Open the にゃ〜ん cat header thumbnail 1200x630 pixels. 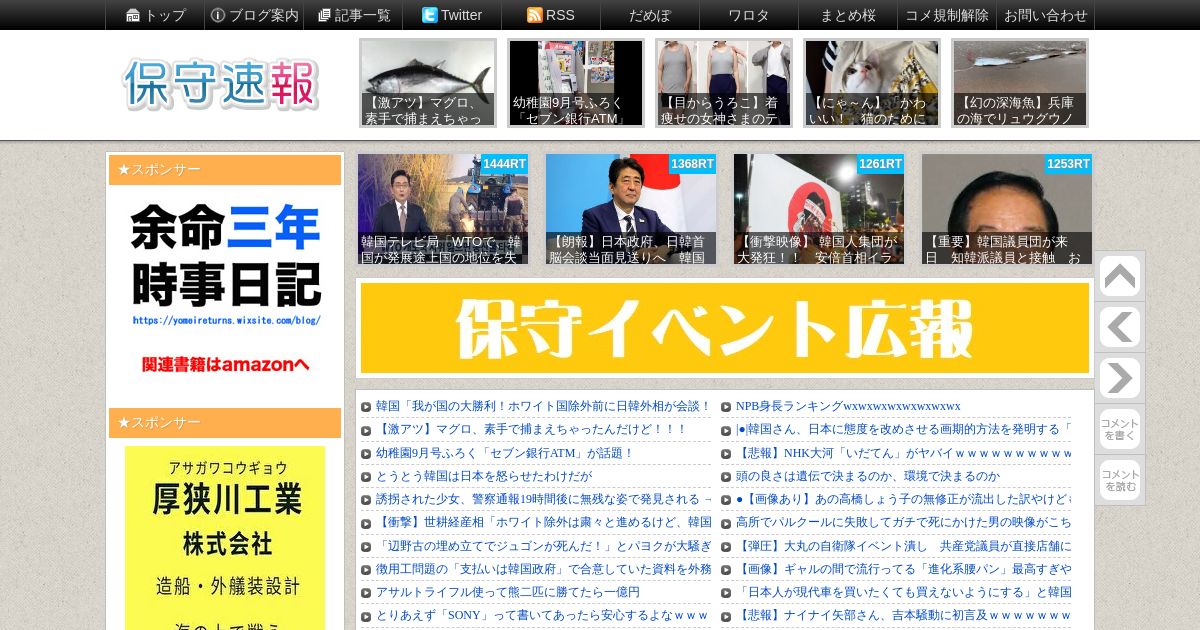(872, 83)
